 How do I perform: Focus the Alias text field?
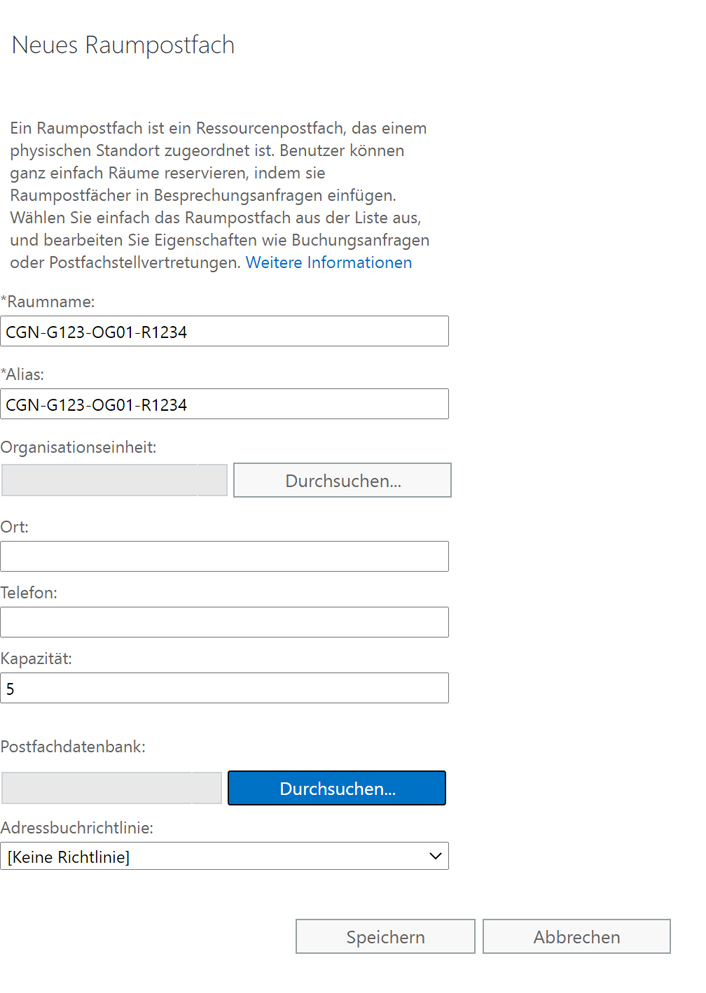point(224,404)
